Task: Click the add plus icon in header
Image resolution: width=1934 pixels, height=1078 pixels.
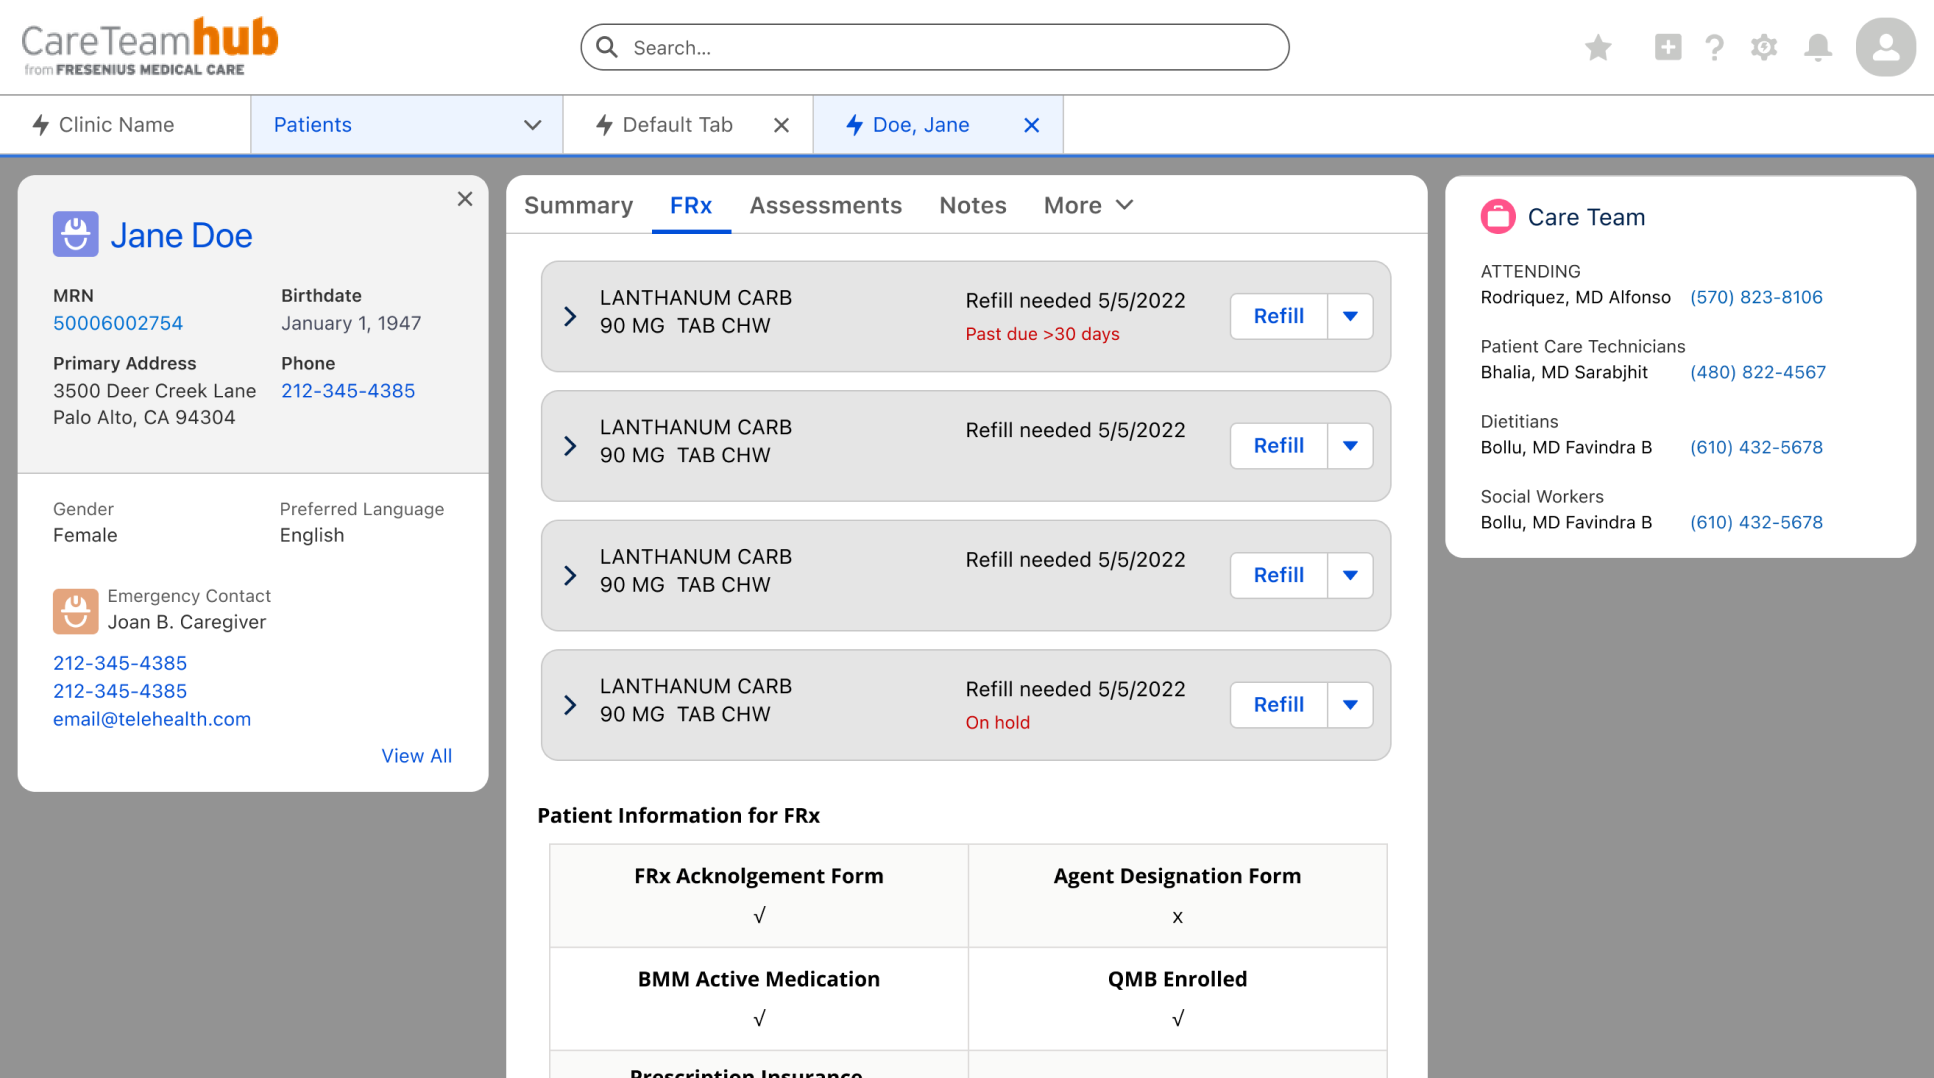Action: 1667,47
